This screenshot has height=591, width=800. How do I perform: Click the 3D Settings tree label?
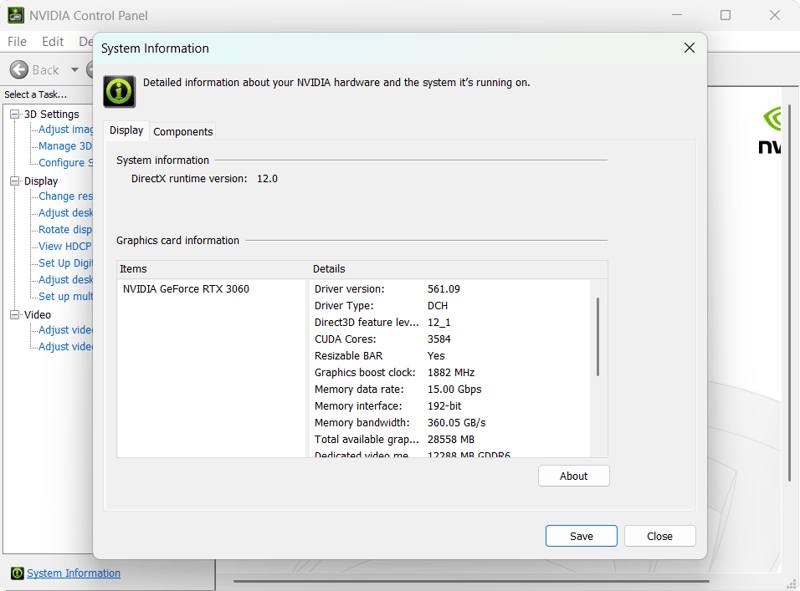click(52, 114)
